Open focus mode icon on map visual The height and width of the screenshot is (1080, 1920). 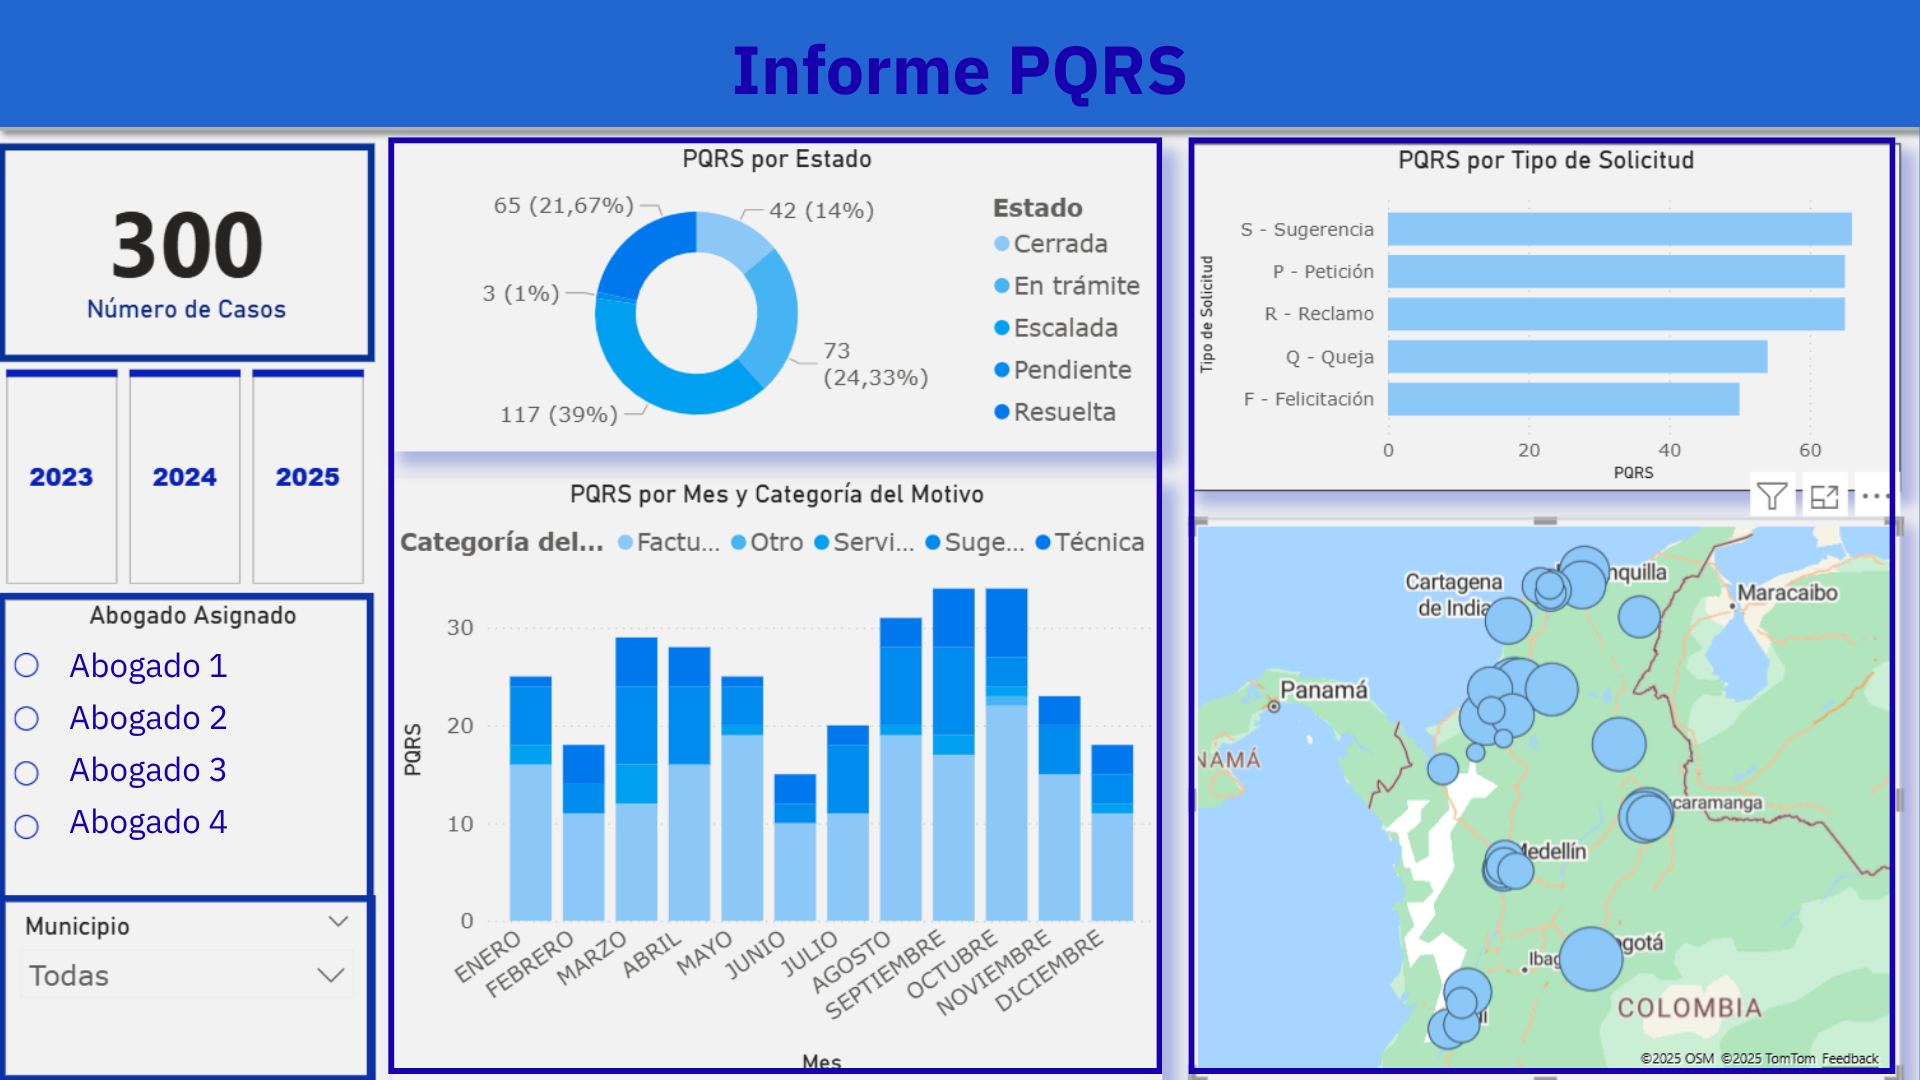[1825, 496]
